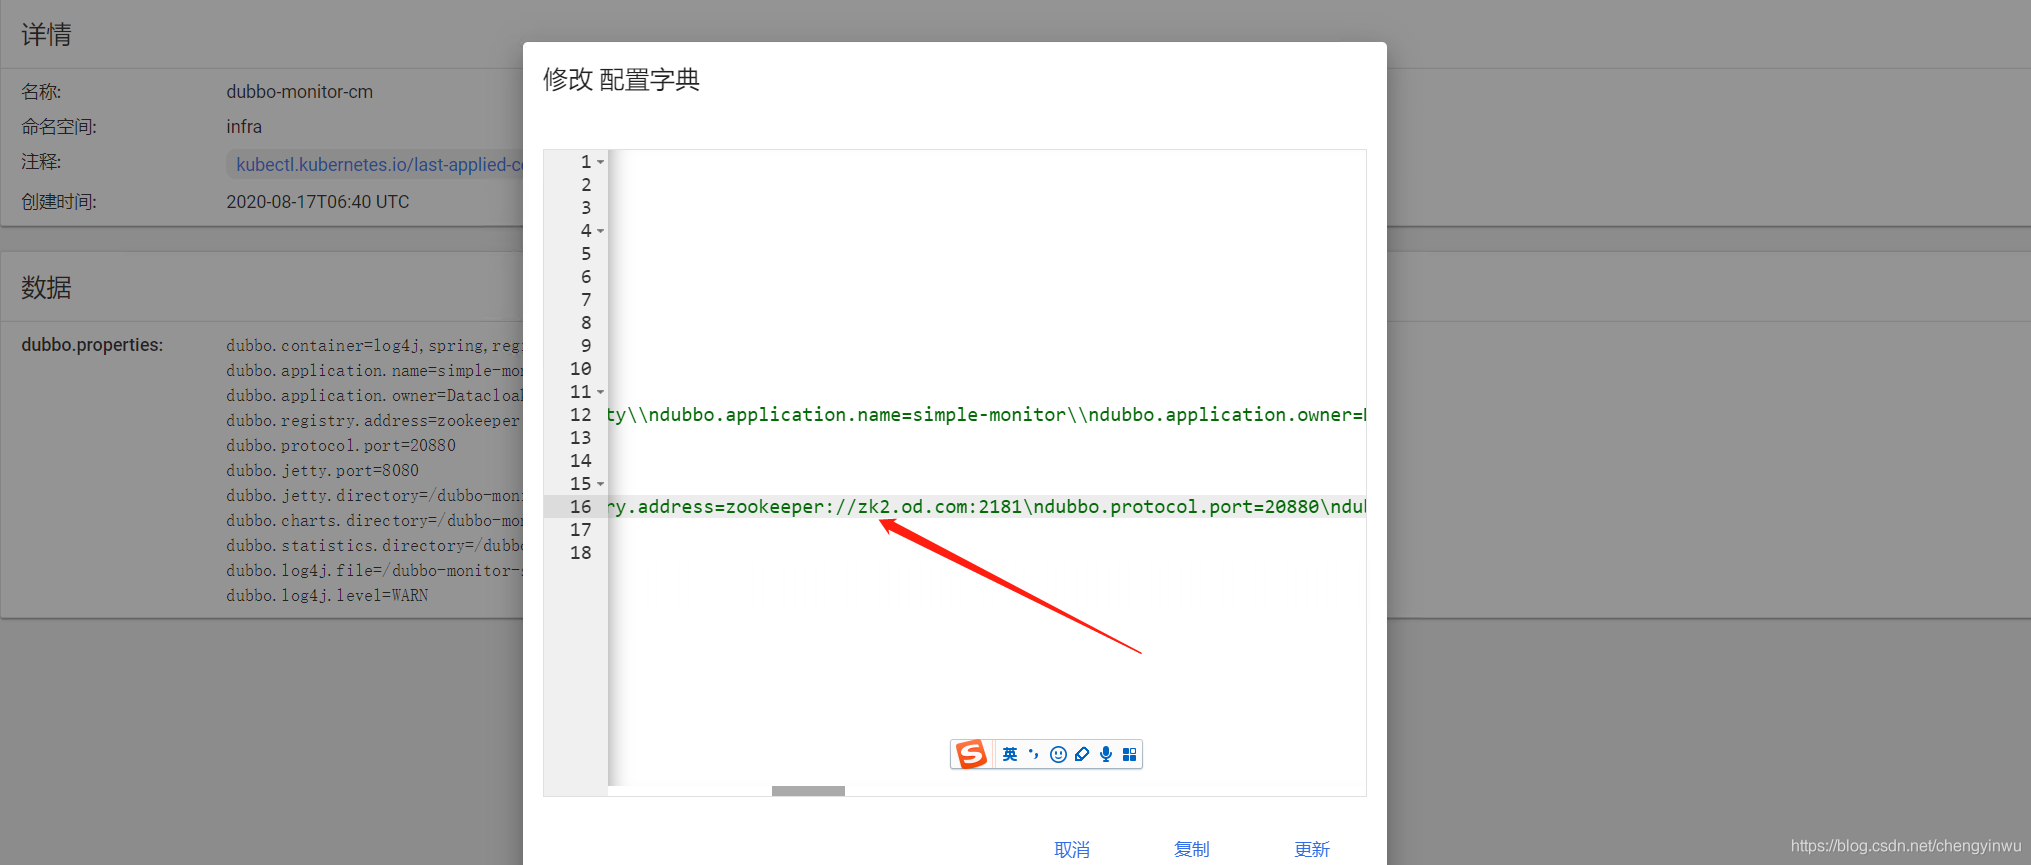Collapse the fold arrow on line 4
The width and height of the screenshot is (2031, 865).
tap(600, 231)
